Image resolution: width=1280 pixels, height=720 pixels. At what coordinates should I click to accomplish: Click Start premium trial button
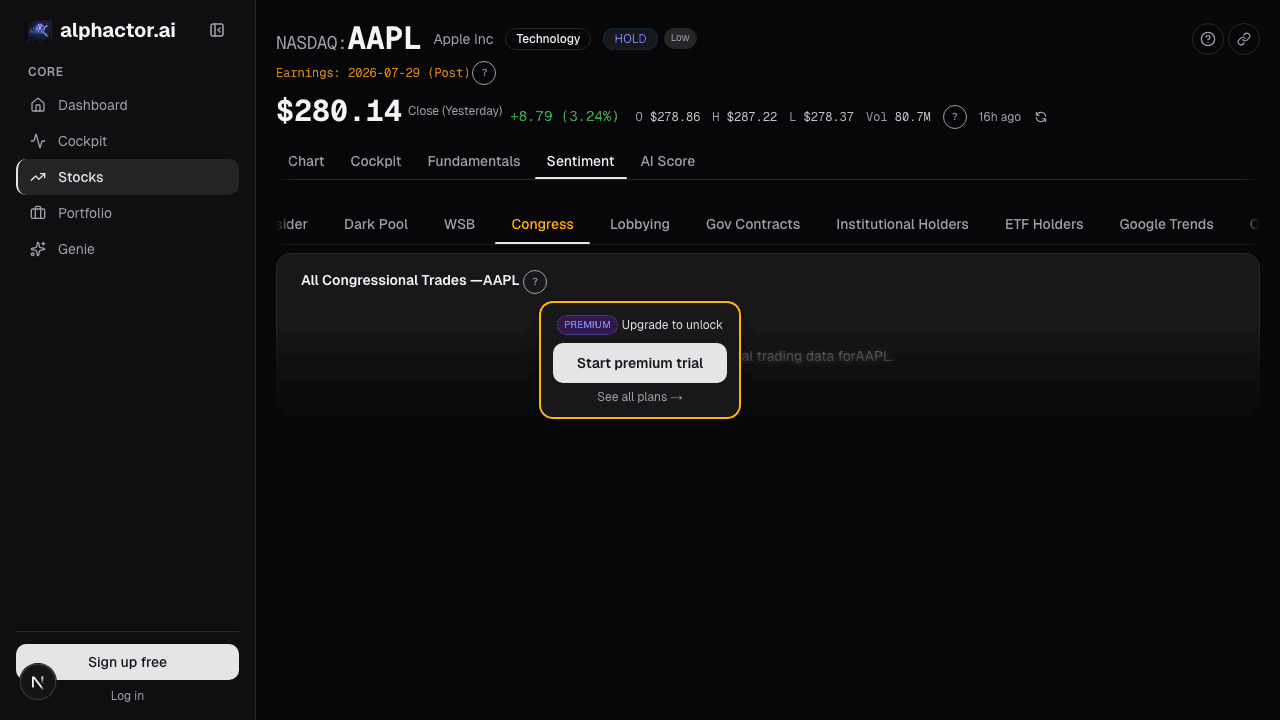tap(640, 363)
